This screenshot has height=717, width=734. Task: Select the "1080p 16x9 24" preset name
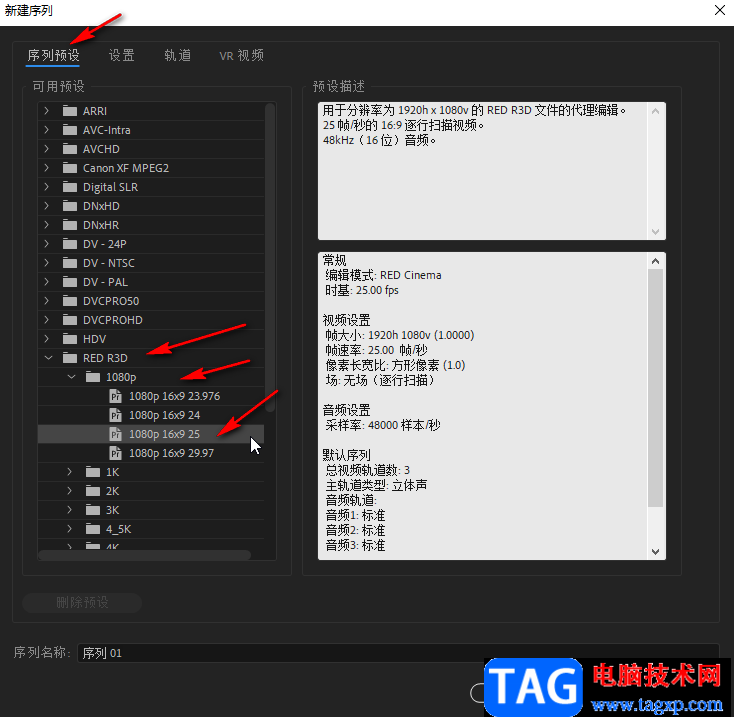point(164,415)
